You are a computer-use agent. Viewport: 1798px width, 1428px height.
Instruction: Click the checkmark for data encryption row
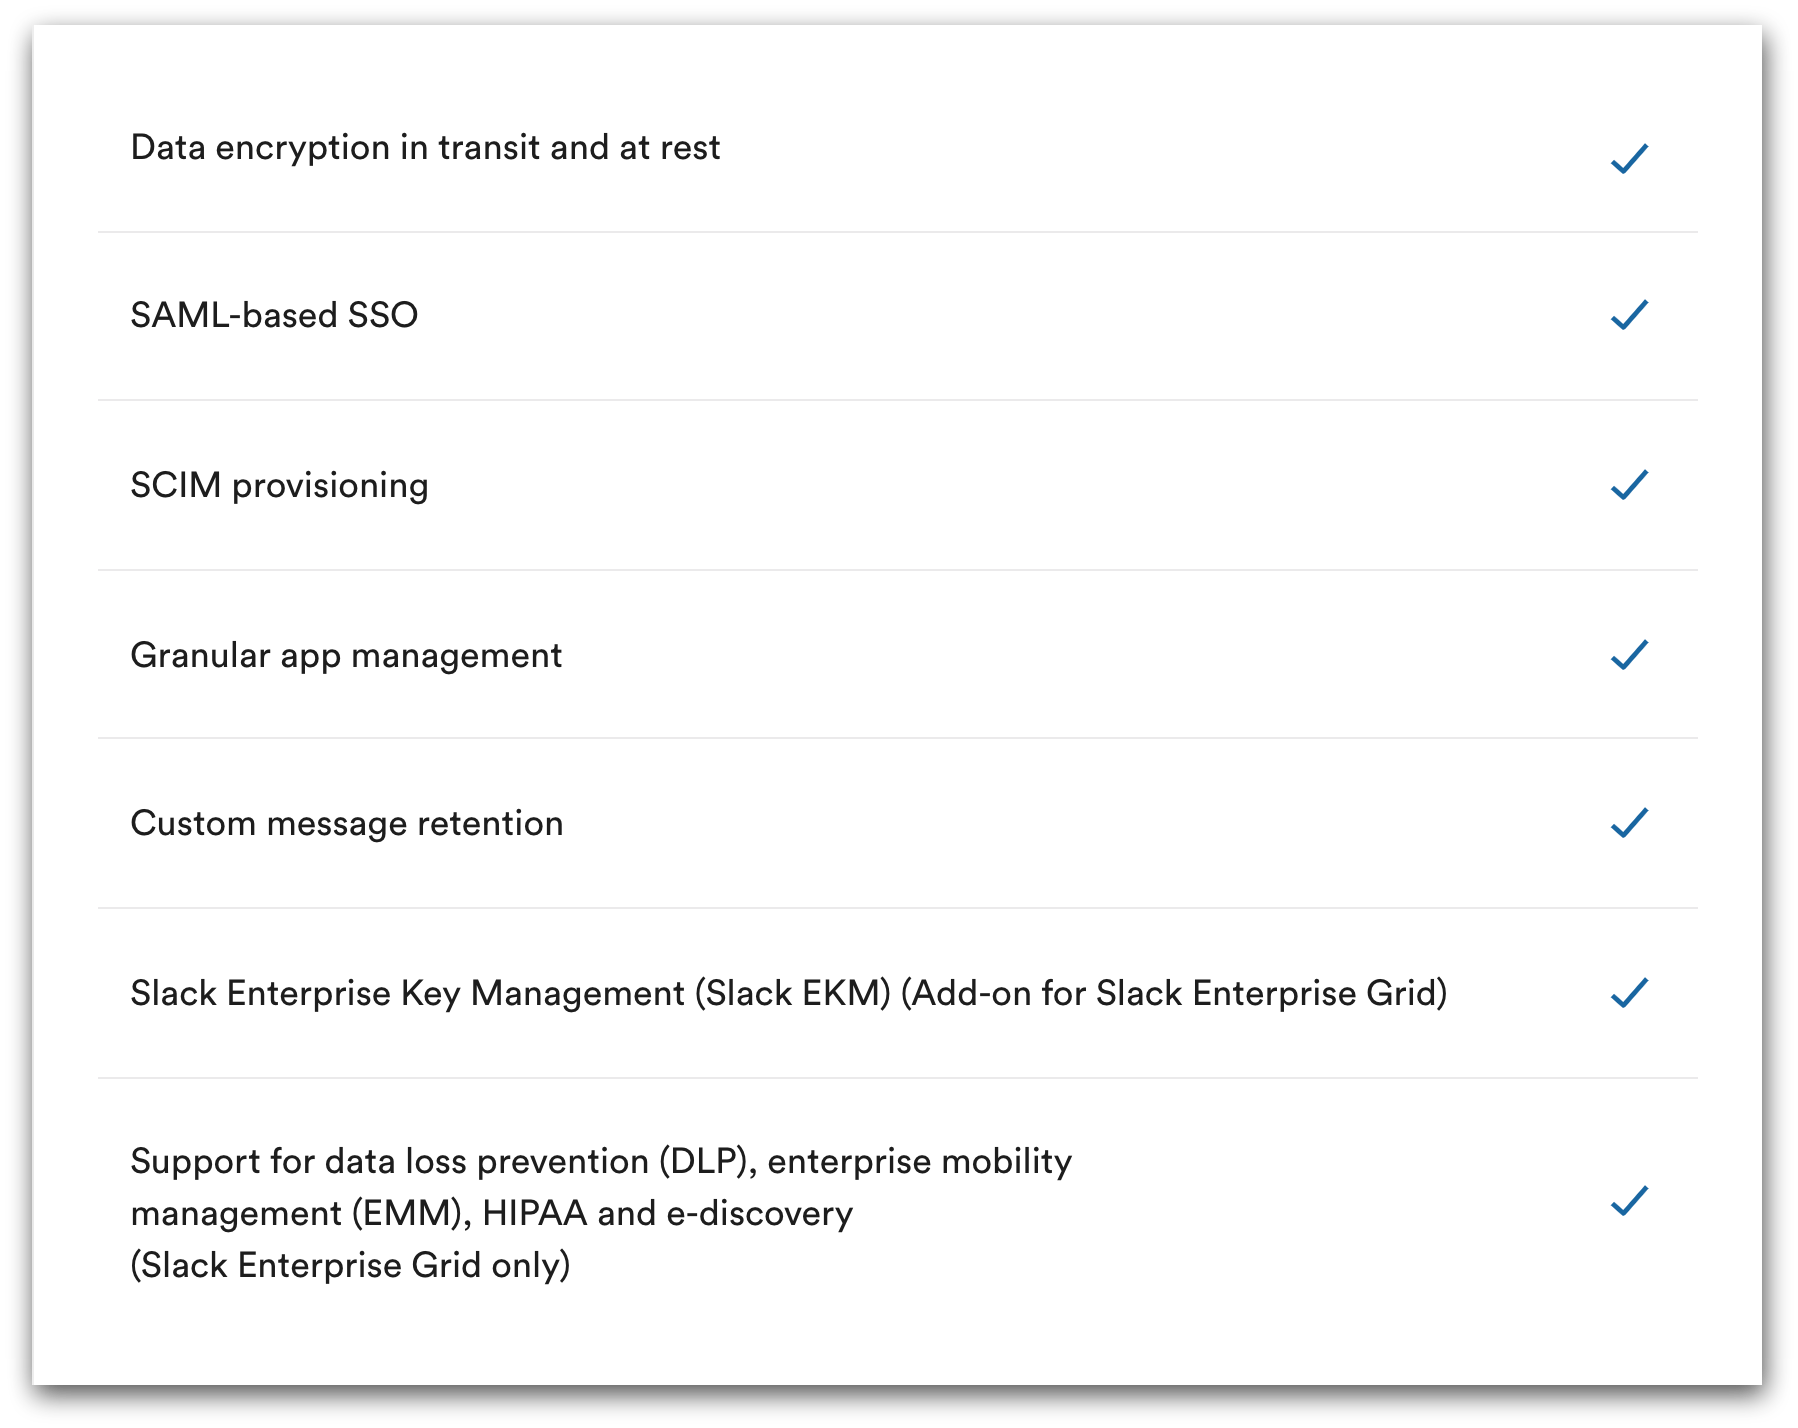point(1629,158)
